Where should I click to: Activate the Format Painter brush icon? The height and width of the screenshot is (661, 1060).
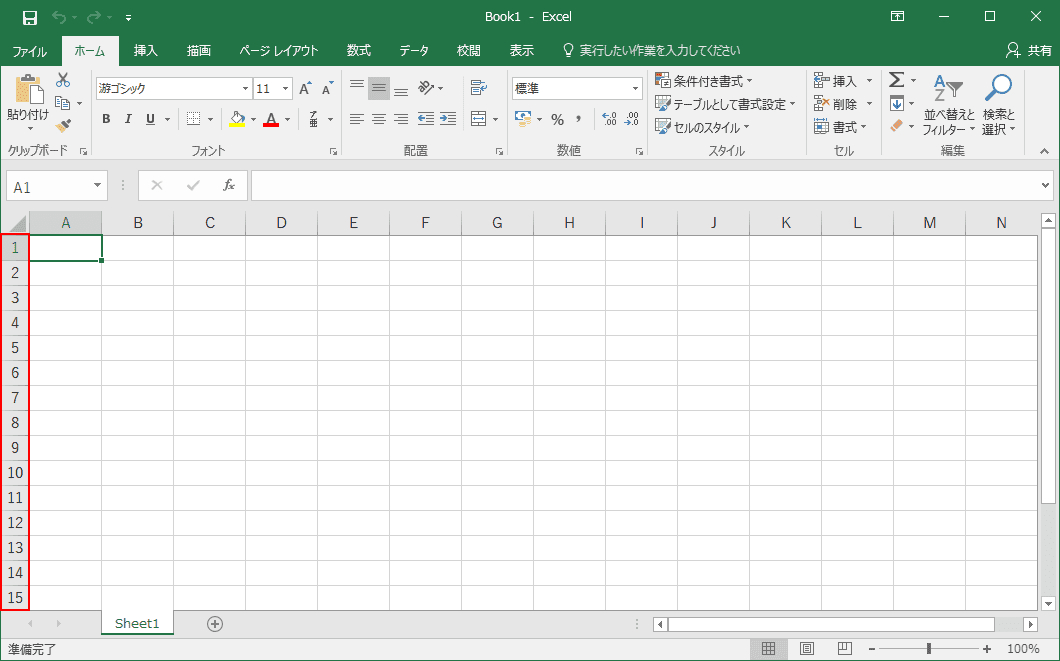63,126
